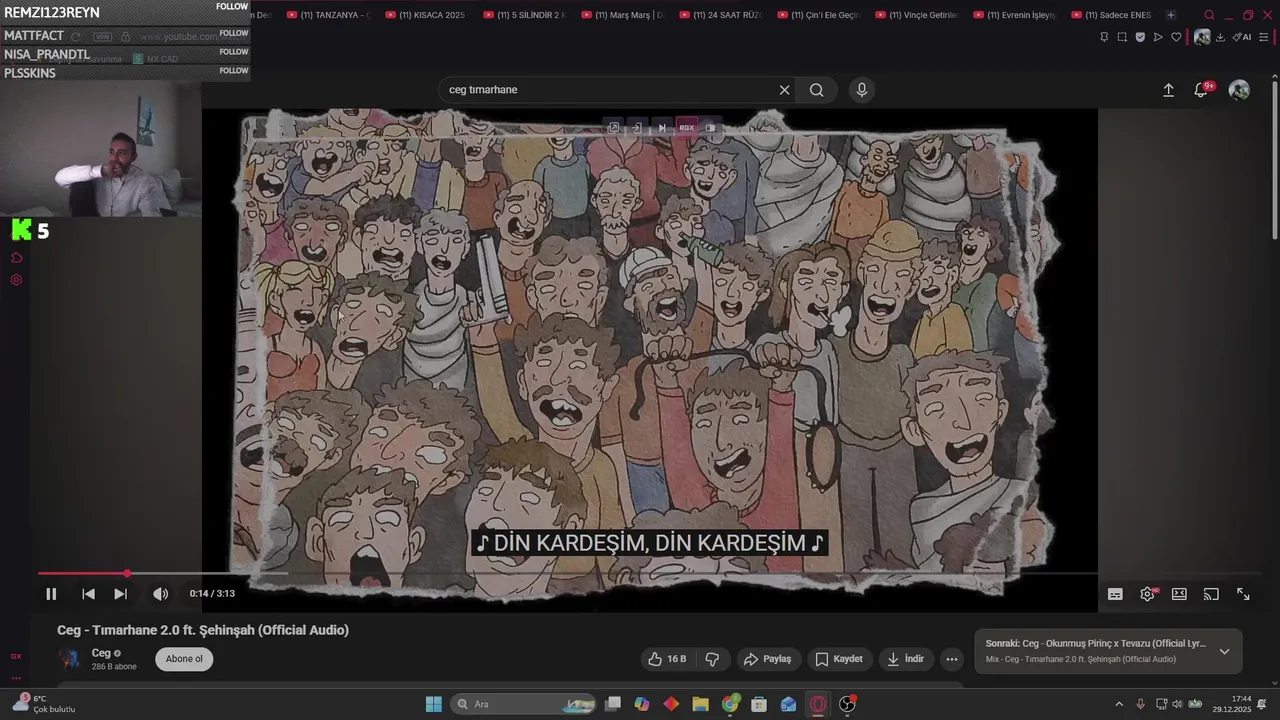Viewport: 1280px width, 720px height.
Task: Click the taskbar Ara search box
Action: point(523,704)
